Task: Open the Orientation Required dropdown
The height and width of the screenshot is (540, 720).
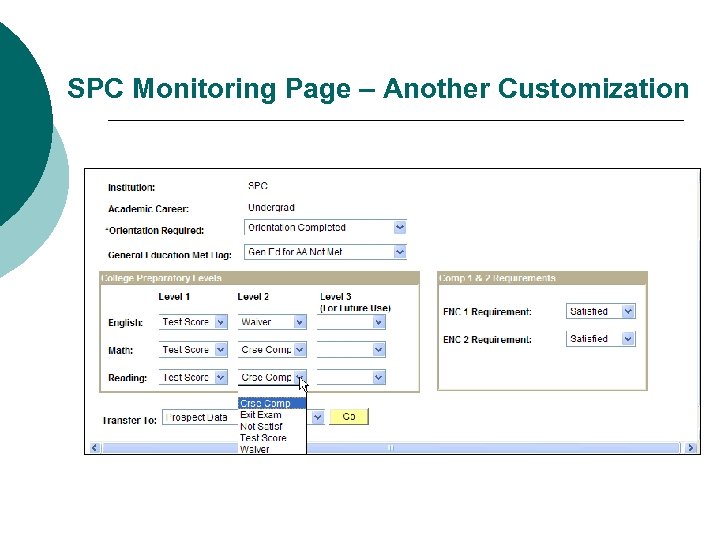Action: point(325,227)
